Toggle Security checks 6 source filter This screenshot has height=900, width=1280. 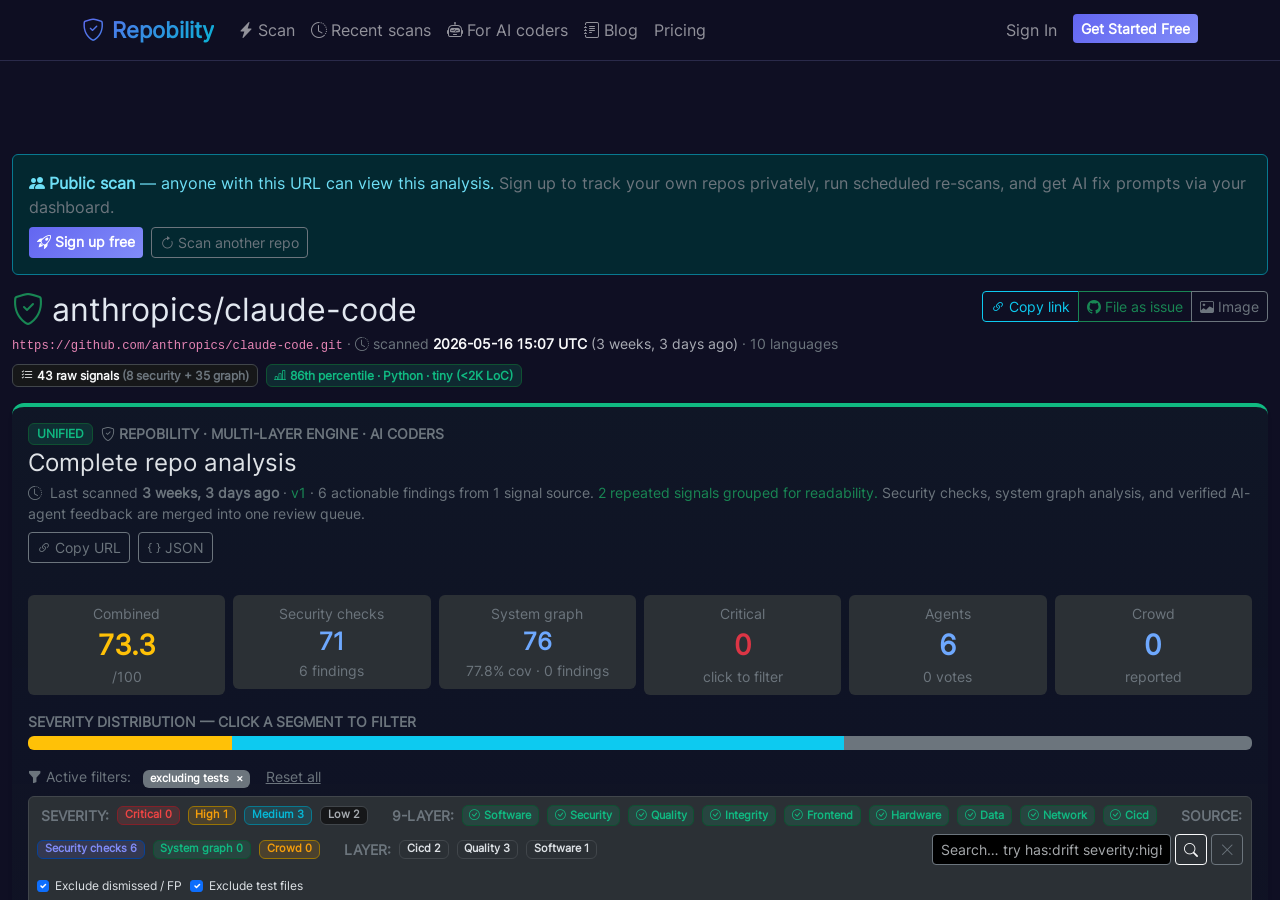click(x=91, y=849)
